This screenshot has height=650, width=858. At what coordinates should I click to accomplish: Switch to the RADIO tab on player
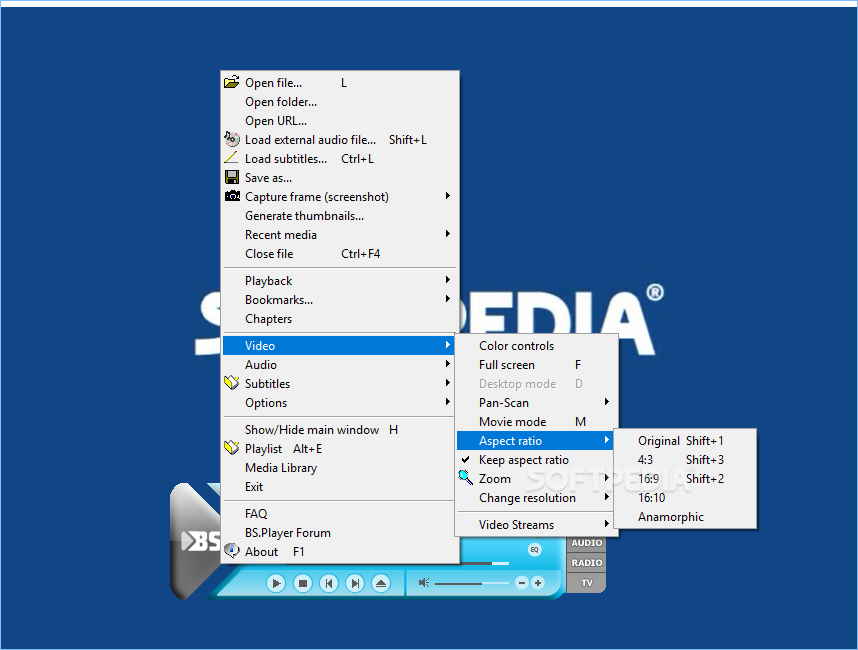(x=587, y=562)
